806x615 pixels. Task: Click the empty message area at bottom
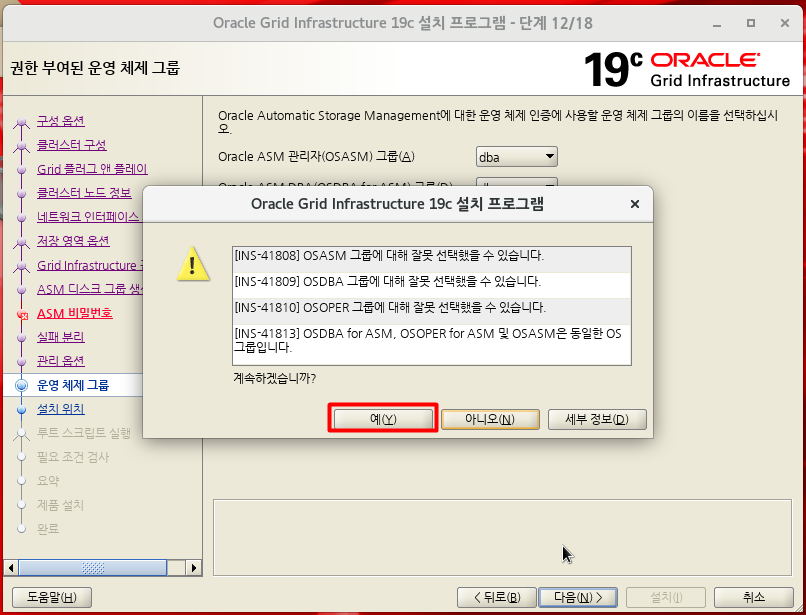pos(502,537)
